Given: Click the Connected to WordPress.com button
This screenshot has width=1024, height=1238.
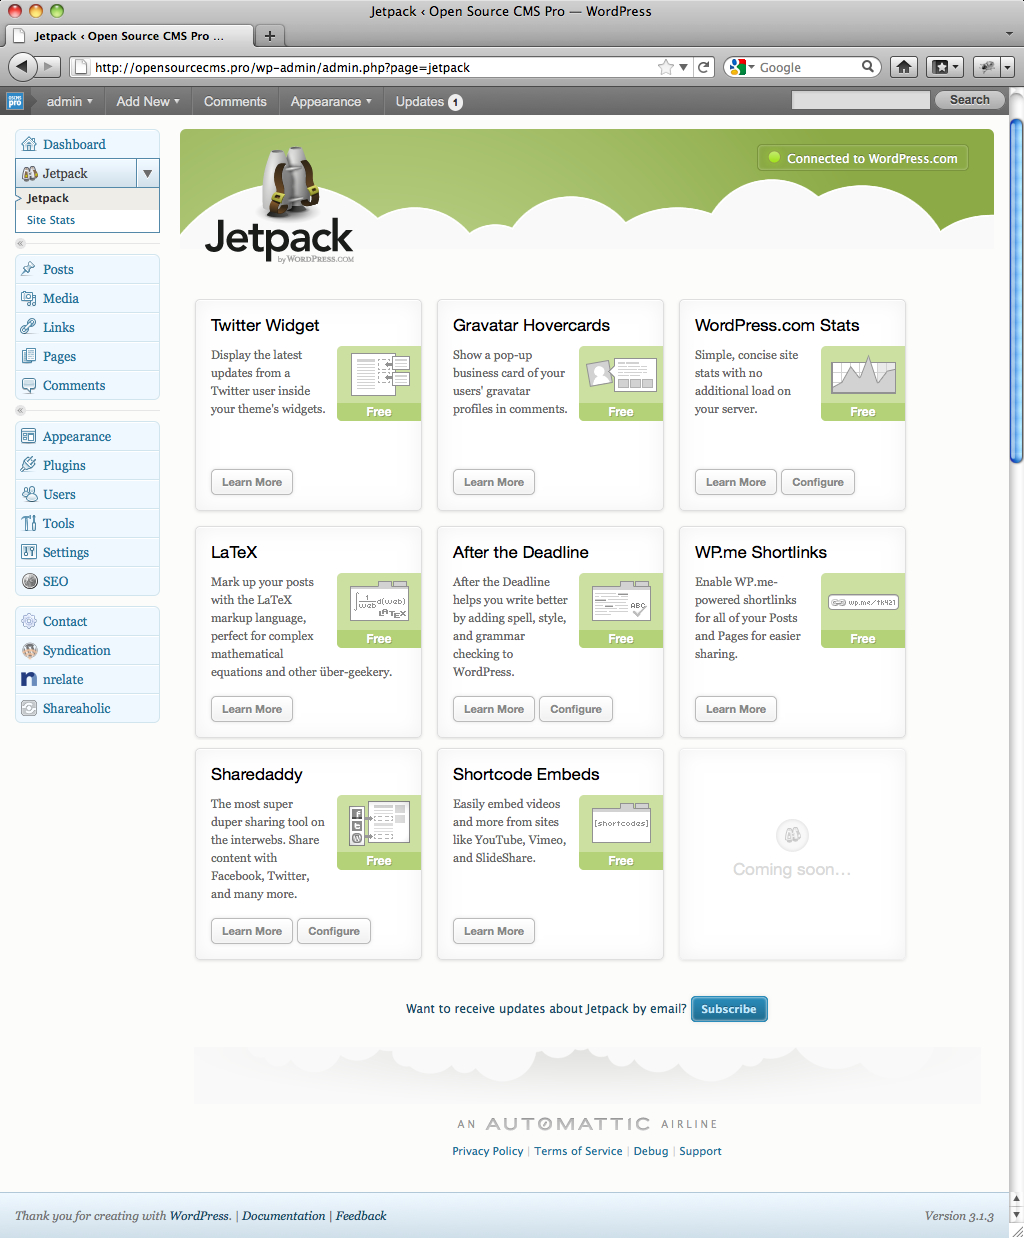Looking at the screenshot, I should click(863, 158).
